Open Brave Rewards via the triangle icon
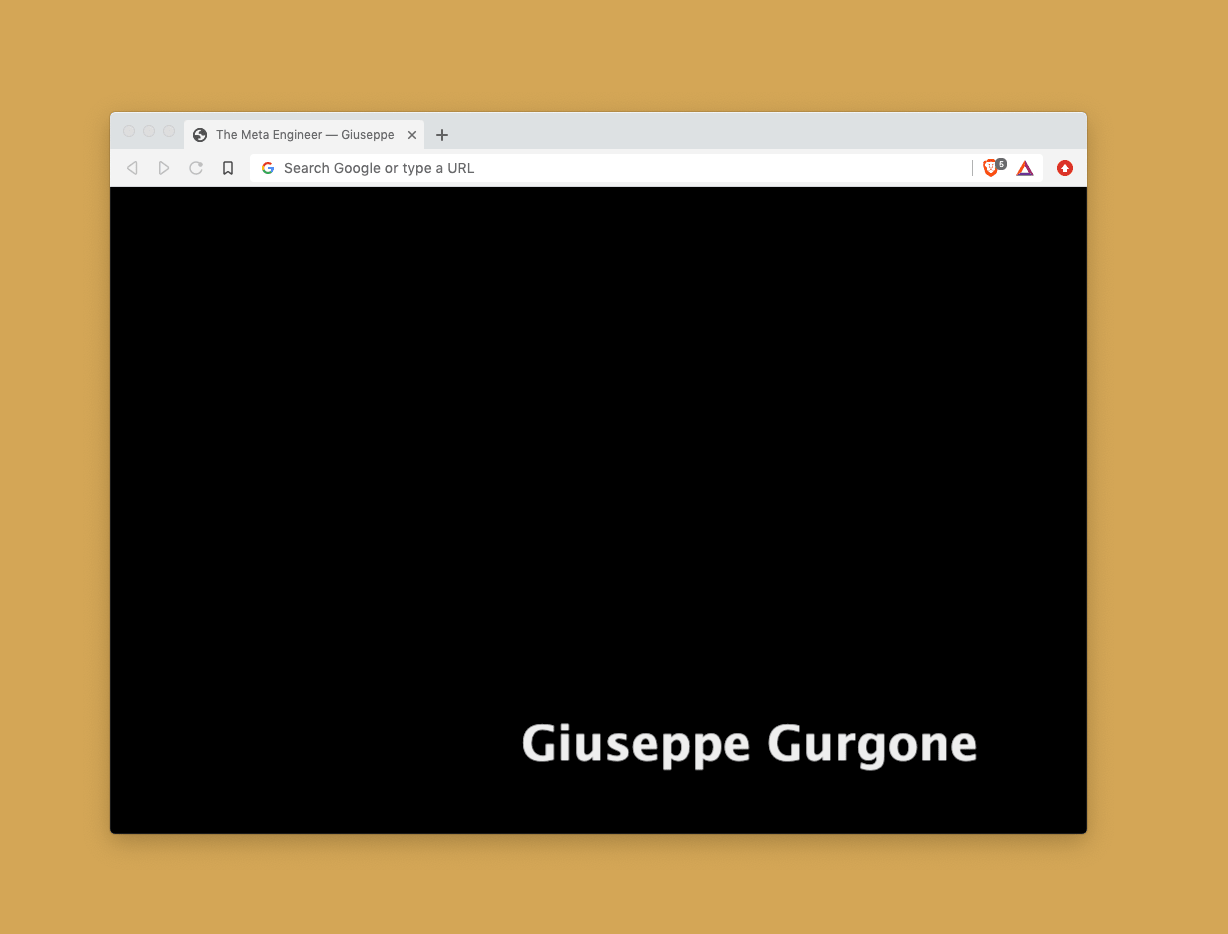 [1025, 168]
